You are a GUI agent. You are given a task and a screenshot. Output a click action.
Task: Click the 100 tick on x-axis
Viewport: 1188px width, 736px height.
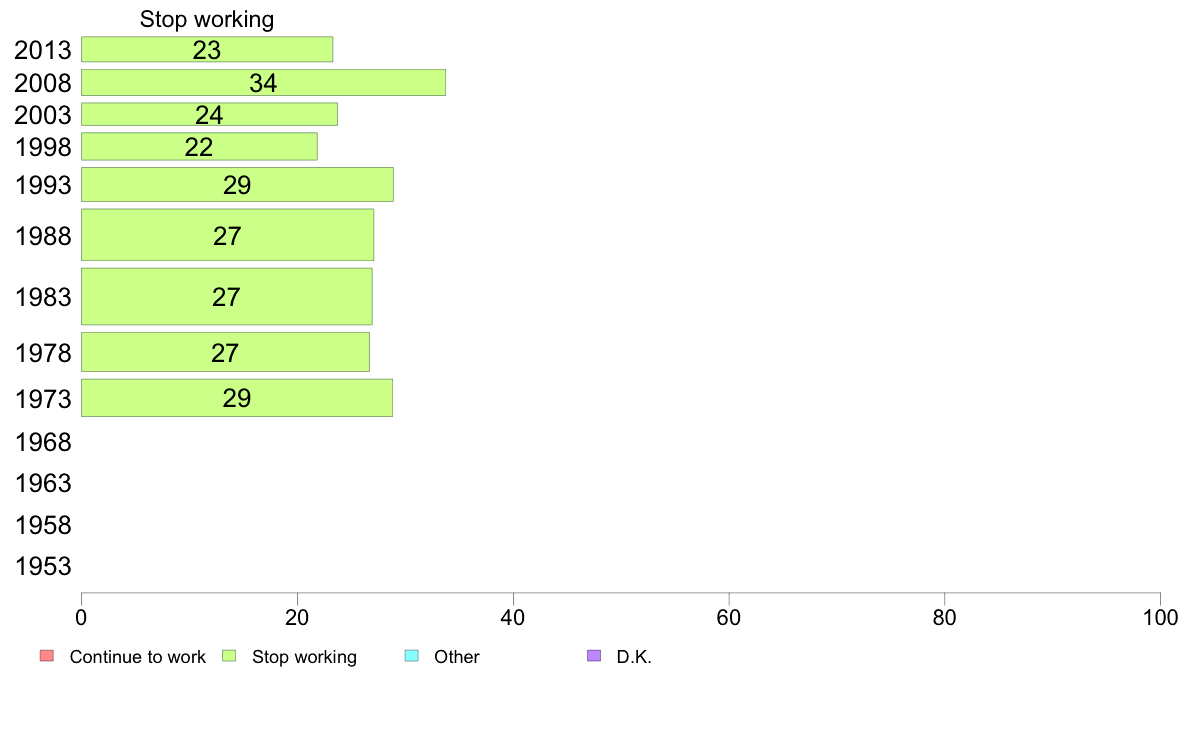[x=1160, y=618]
